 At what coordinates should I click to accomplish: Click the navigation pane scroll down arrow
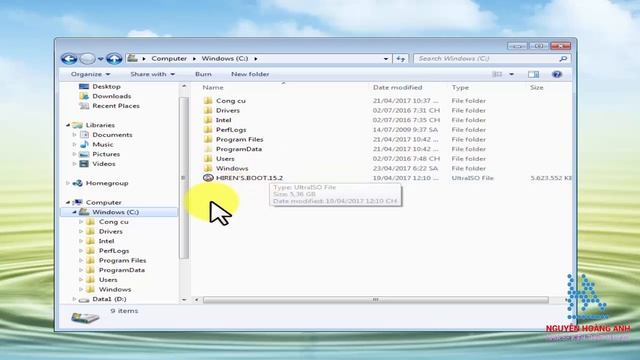pos(184,300)
